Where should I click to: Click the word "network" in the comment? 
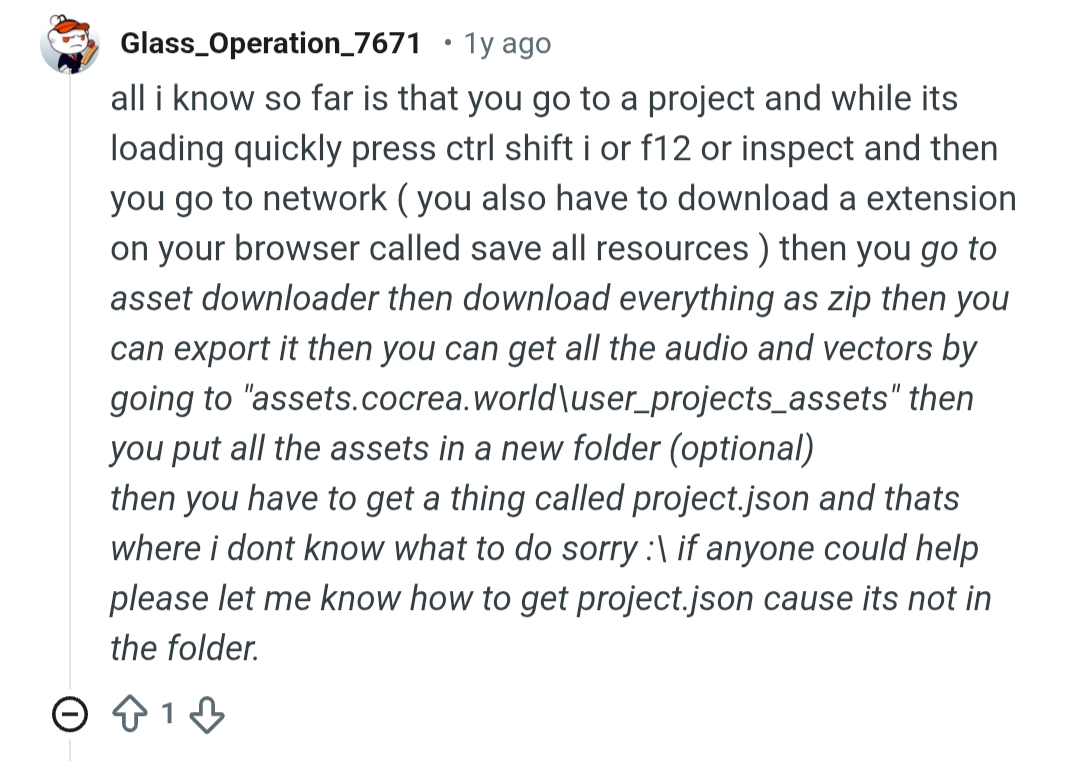click(324, 199)
